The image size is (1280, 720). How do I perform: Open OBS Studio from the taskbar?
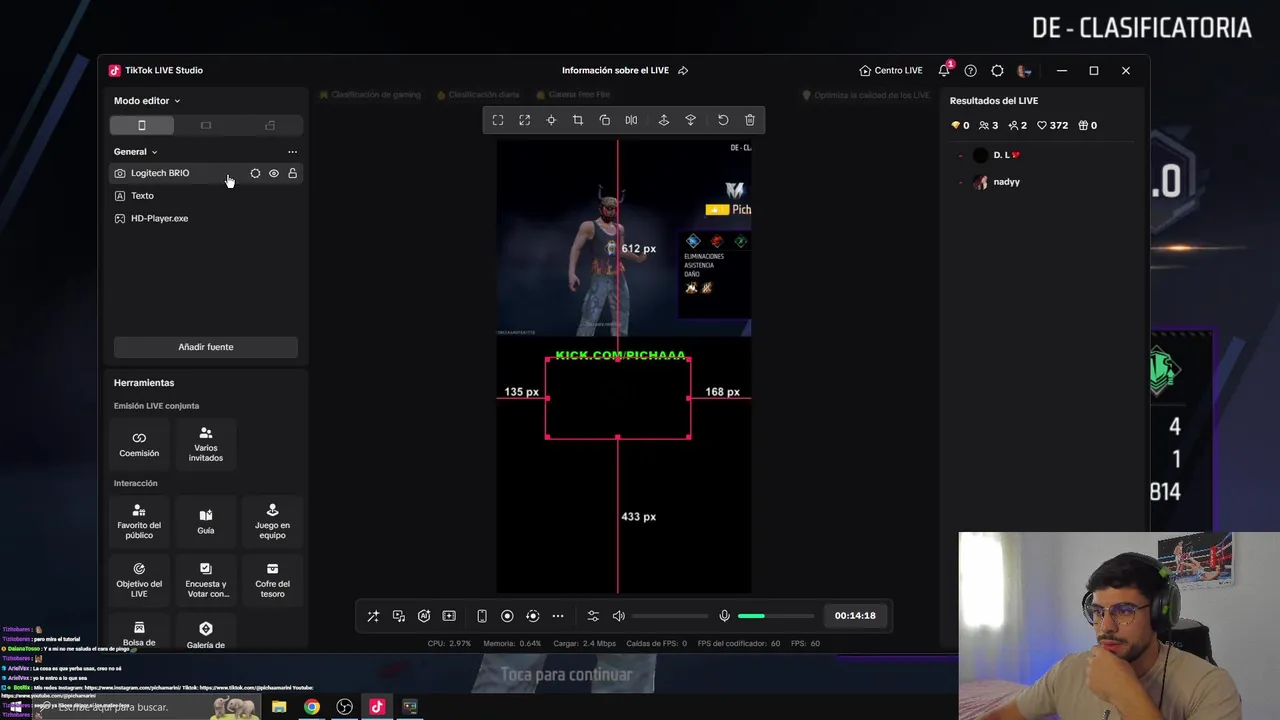tap(345, 707)
